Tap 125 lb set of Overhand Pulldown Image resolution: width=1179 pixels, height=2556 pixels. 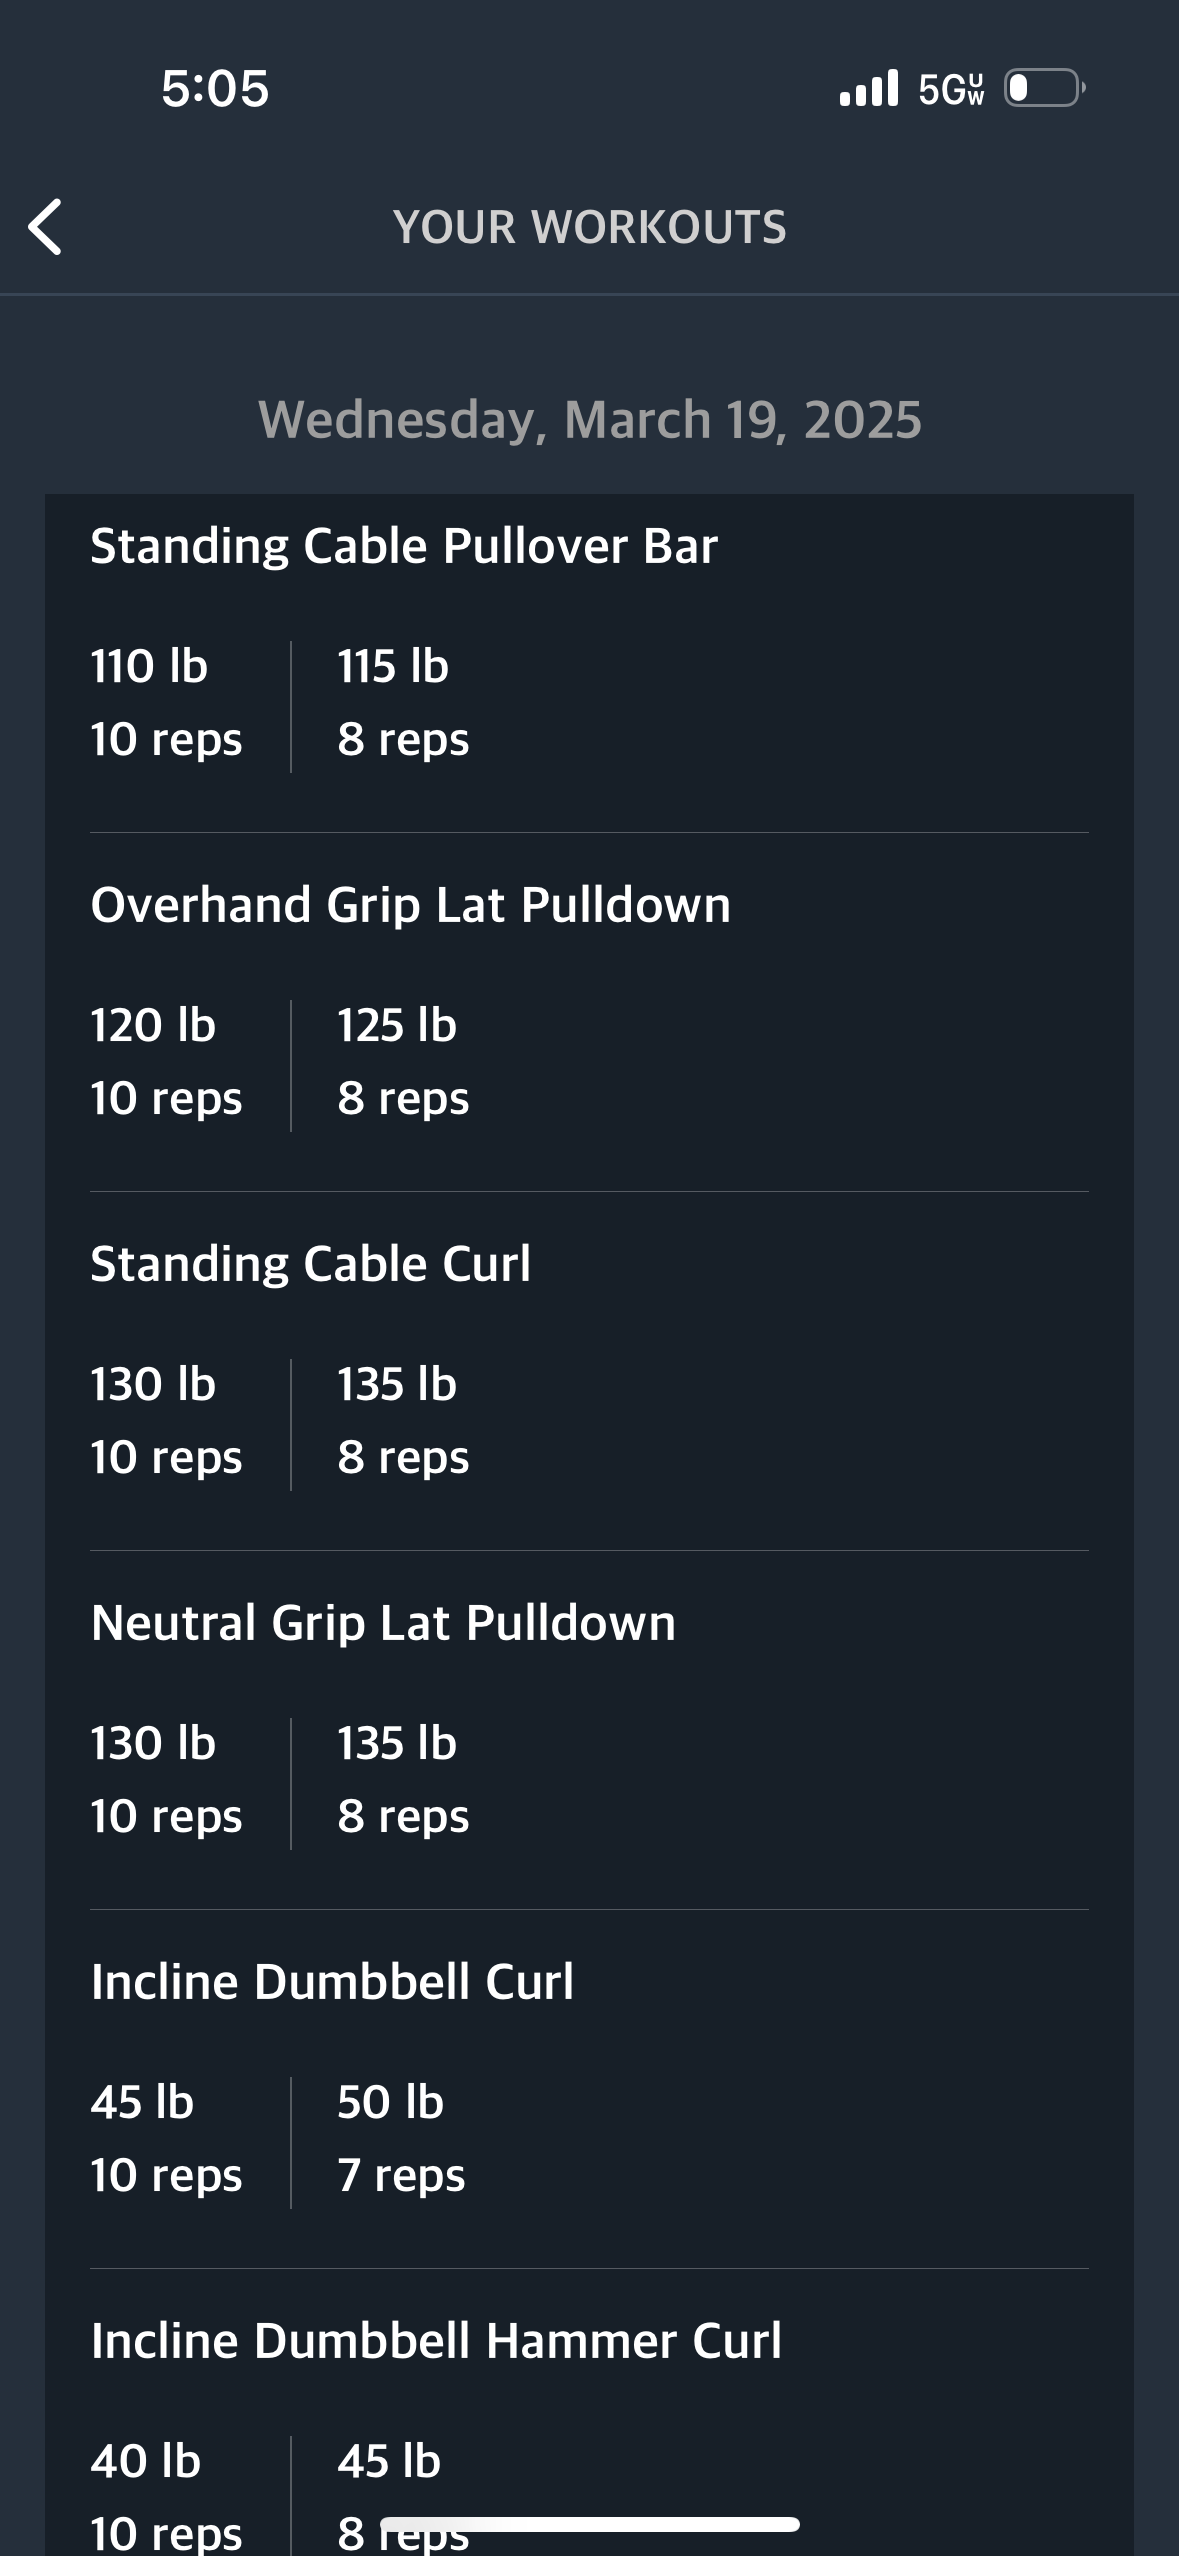tap(403, 1062)
